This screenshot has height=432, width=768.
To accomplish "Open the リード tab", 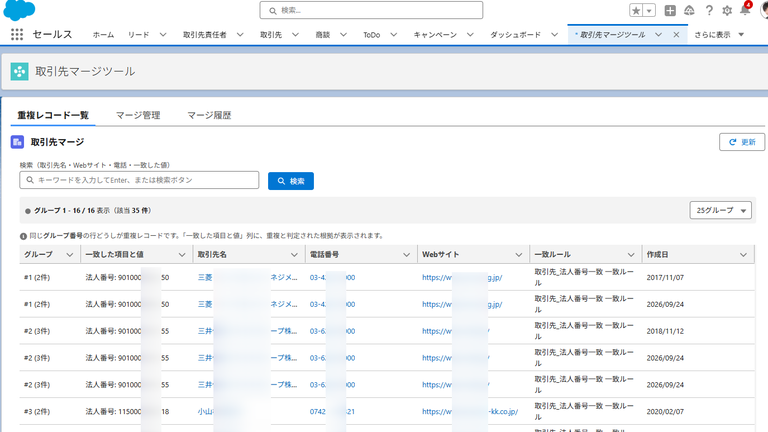I will [138, 35].
